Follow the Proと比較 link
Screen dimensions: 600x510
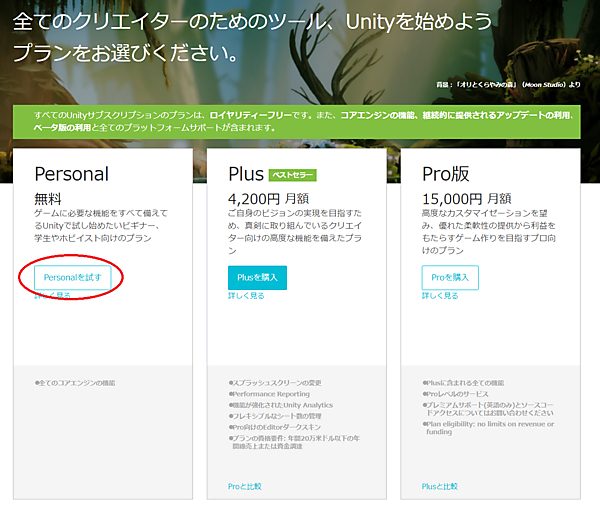coord(245,486)
